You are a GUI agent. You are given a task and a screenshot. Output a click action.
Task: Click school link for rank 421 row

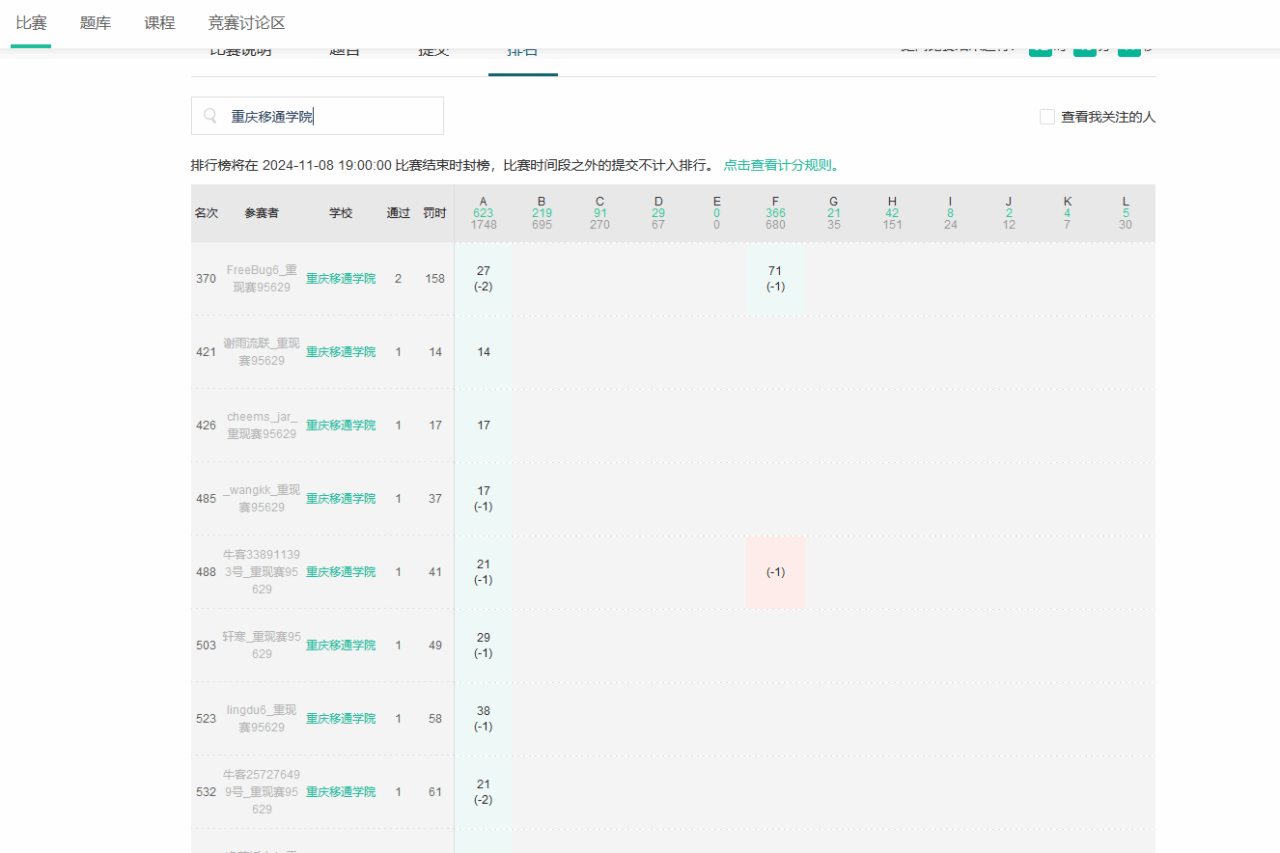(341, 352)
